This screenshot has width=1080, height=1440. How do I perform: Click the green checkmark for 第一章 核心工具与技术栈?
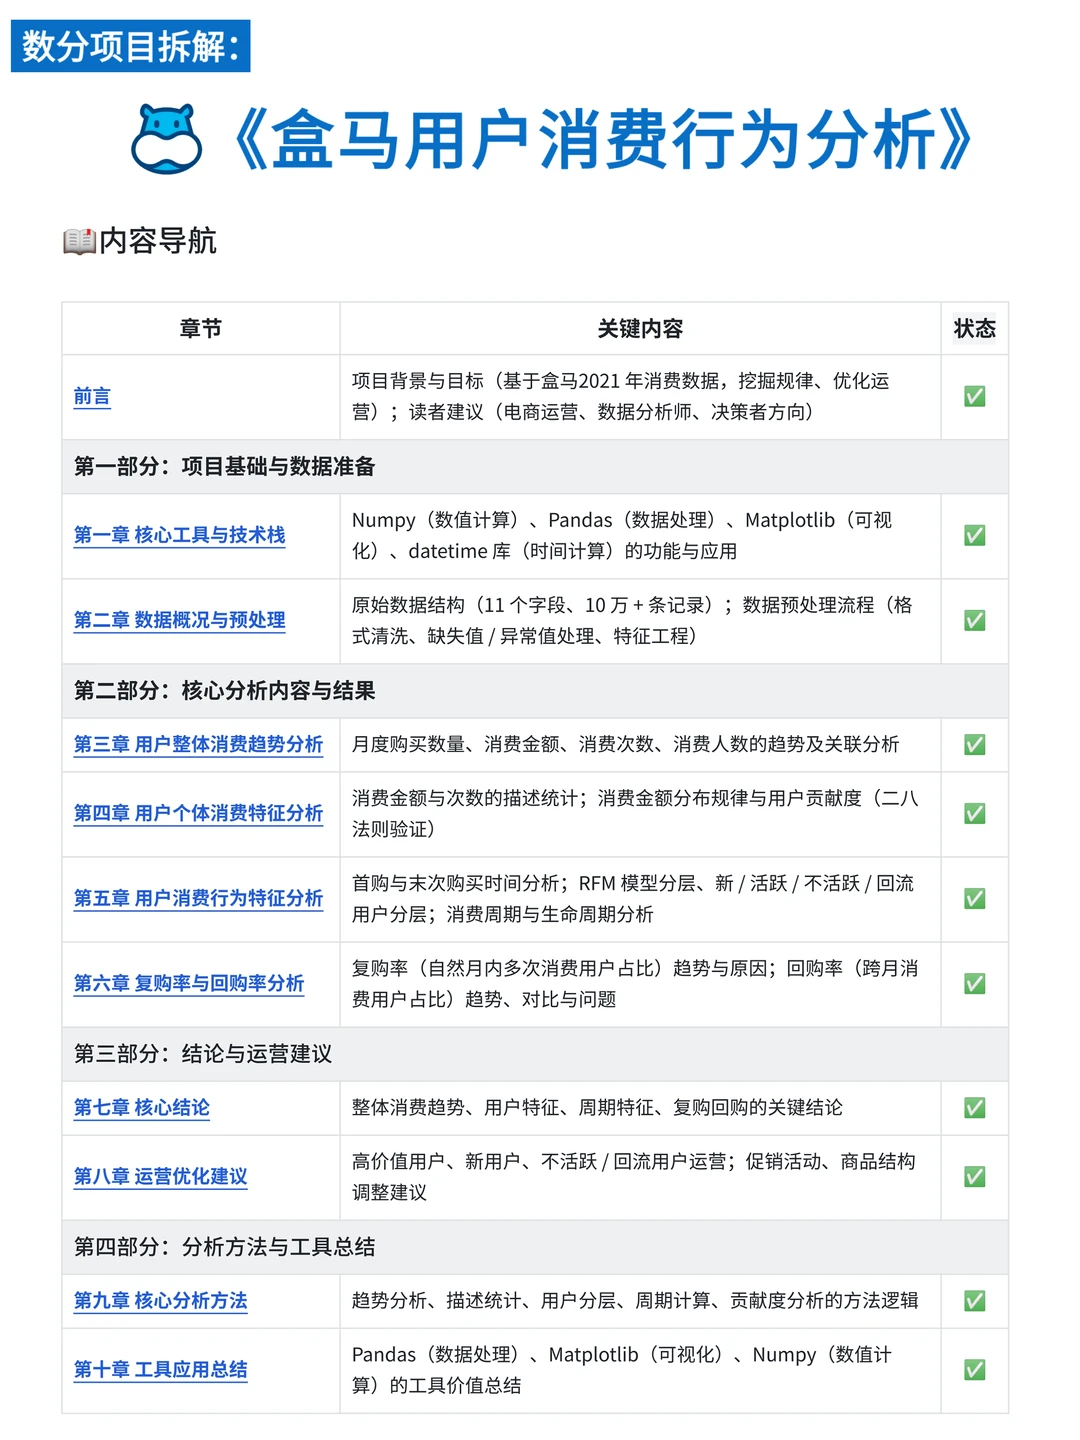974,536
